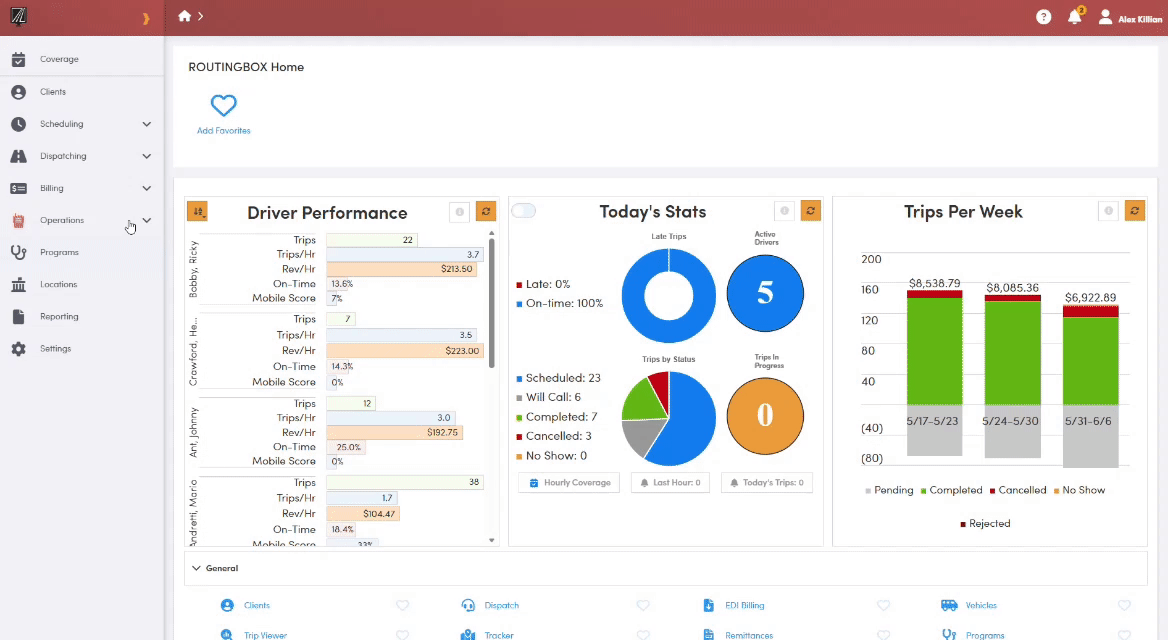The height and width of the screenshot is (640, 1168).
Task: Toggle the Completed legend in Trips Per Week
Action: 951,490
